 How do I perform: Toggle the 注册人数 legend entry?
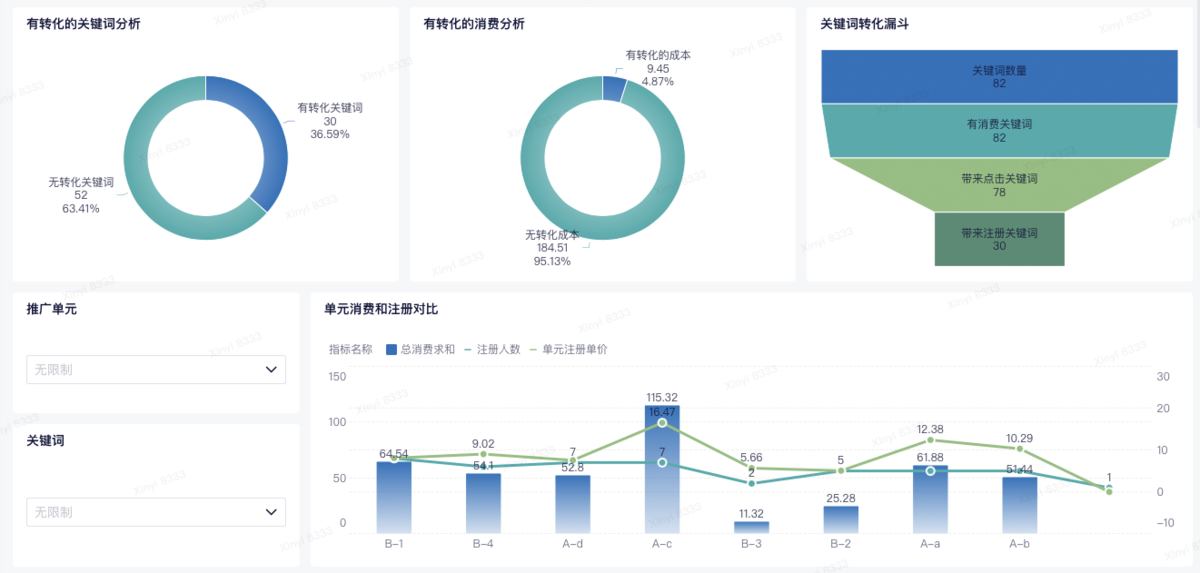tap(493, 350)
